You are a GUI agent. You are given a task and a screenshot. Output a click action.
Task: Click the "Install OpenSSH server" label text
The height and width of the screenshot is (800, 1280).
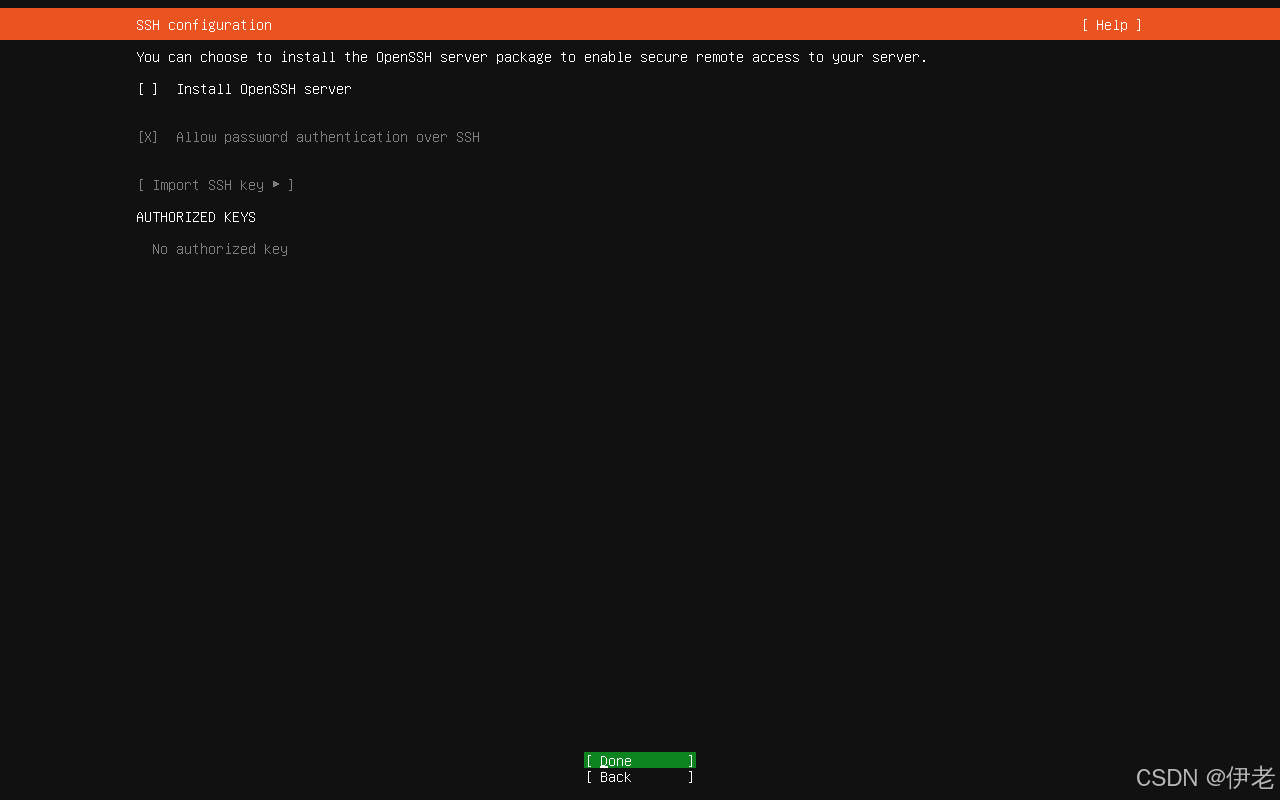264,89
